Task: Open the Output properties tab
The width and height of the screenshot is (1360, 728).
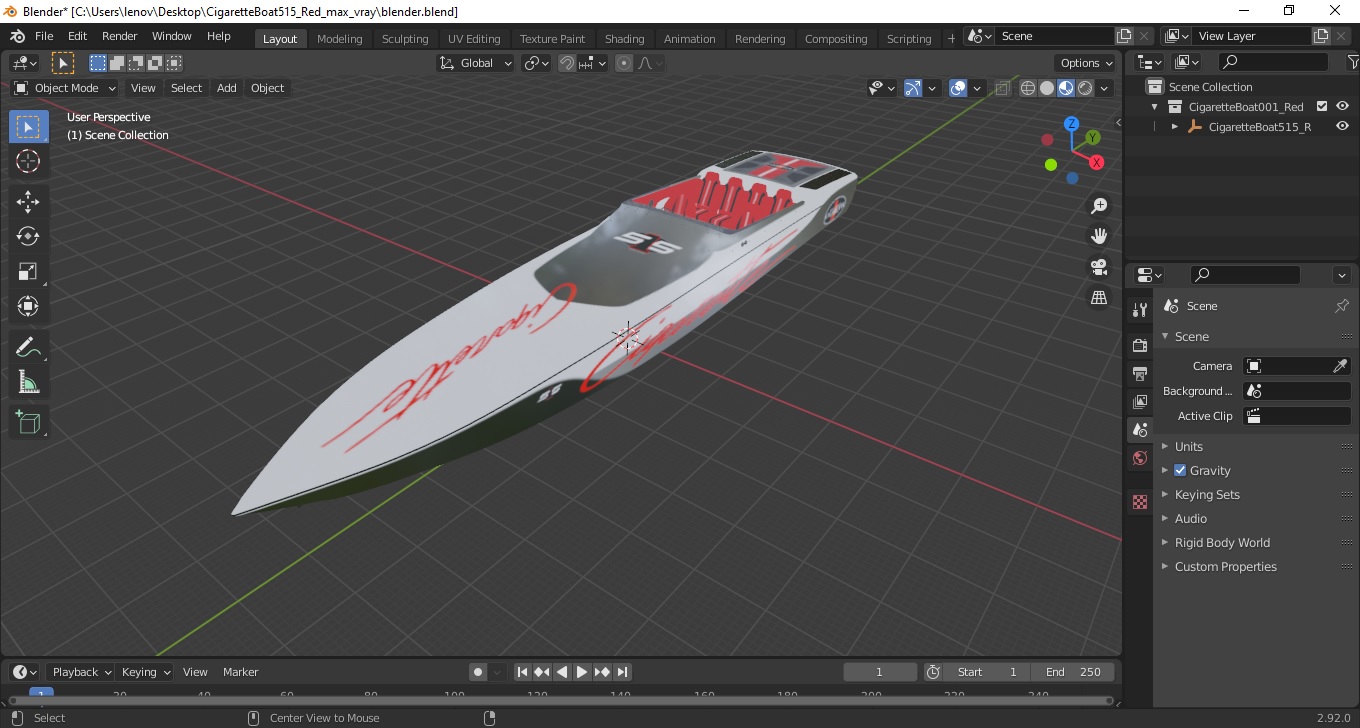Action: (x=1140, y=374)
